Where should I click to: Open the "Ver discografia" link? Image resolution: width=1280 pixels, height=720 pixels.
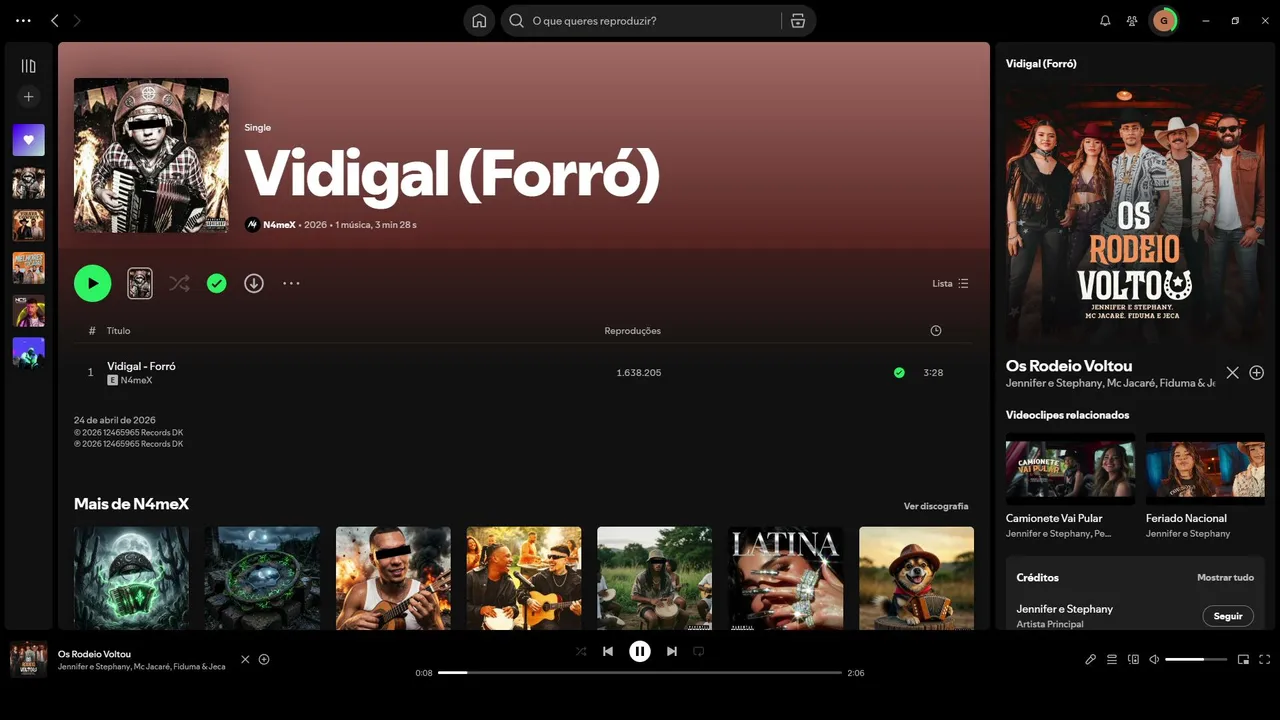coord(936,506)
